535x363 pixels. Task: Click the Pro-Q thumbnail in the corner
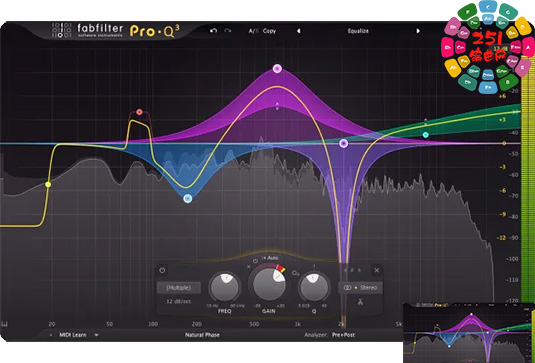tap(469, 332)
